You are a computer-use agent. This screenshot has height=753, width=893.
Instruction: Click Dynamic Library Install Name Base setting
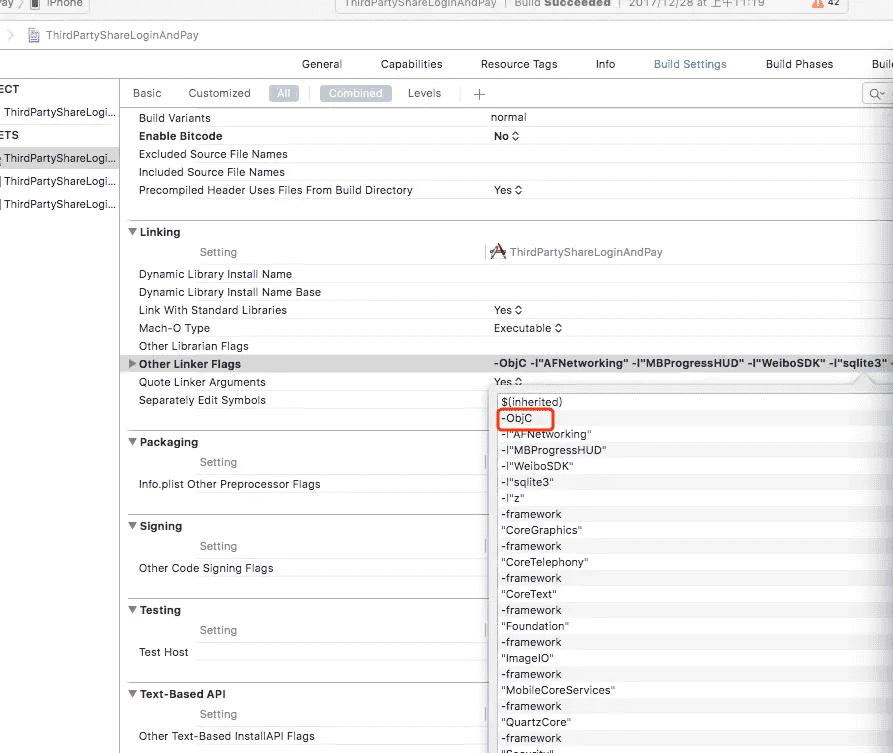click(230, 292)
